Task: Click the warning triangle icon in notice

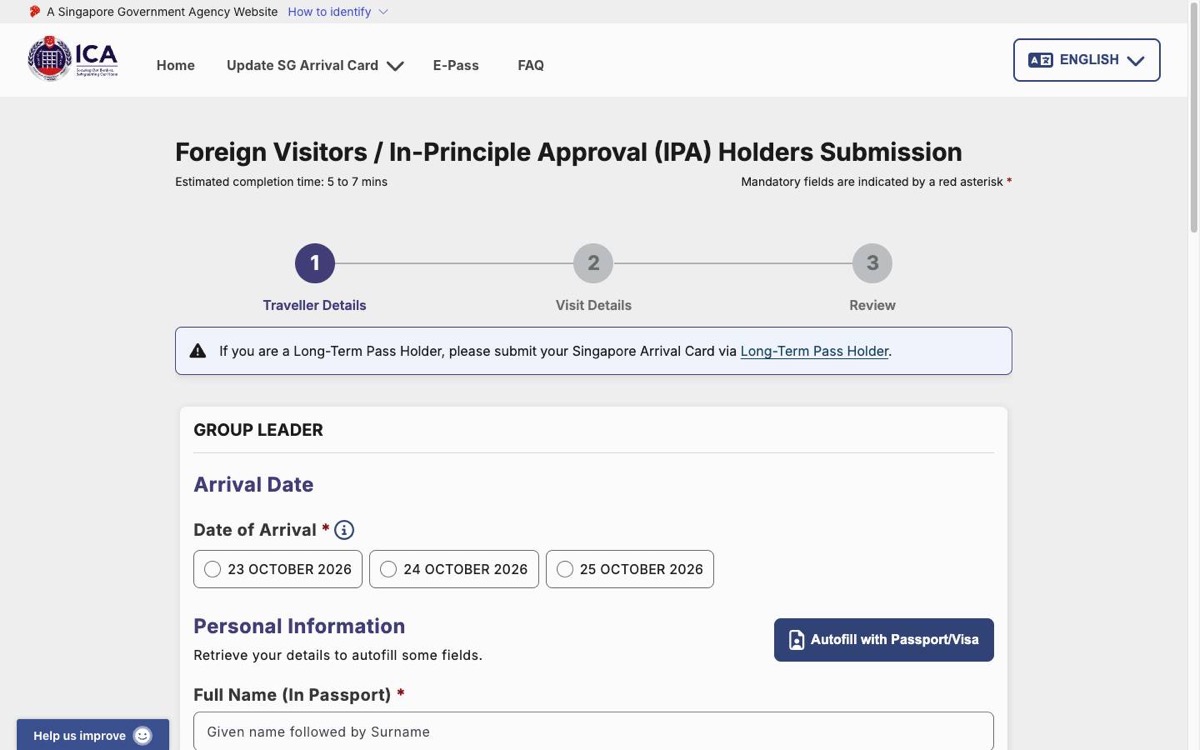Action: pos(198,351)
